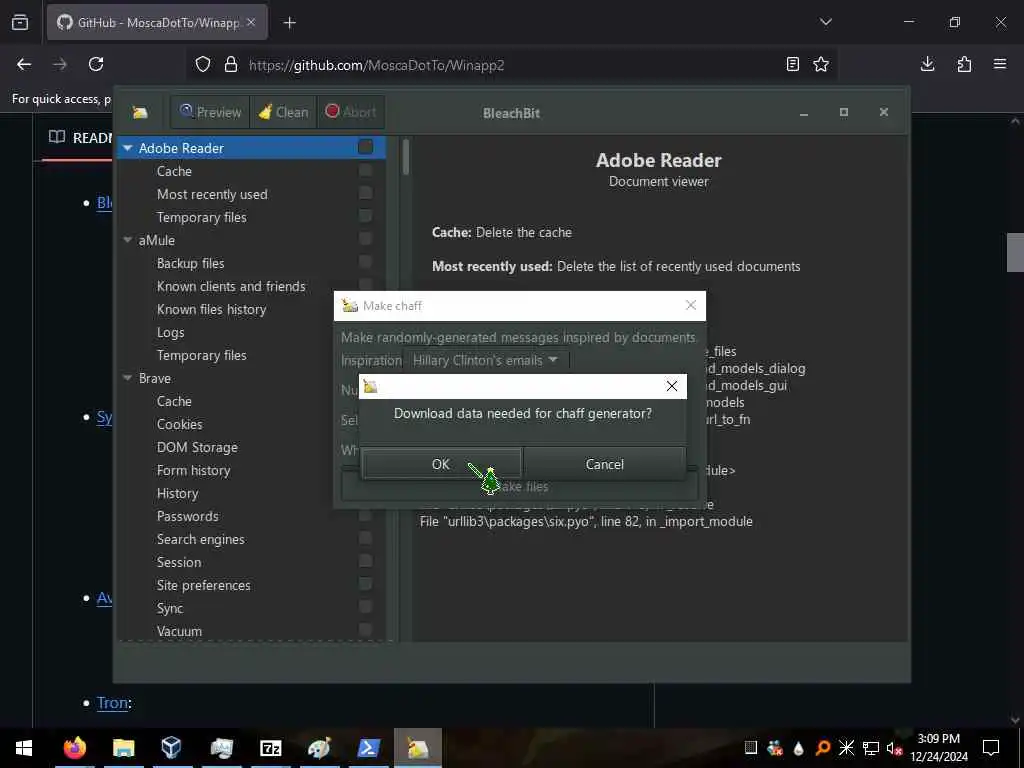
Task: Click the site padlock icon
Action: [231, 64]
